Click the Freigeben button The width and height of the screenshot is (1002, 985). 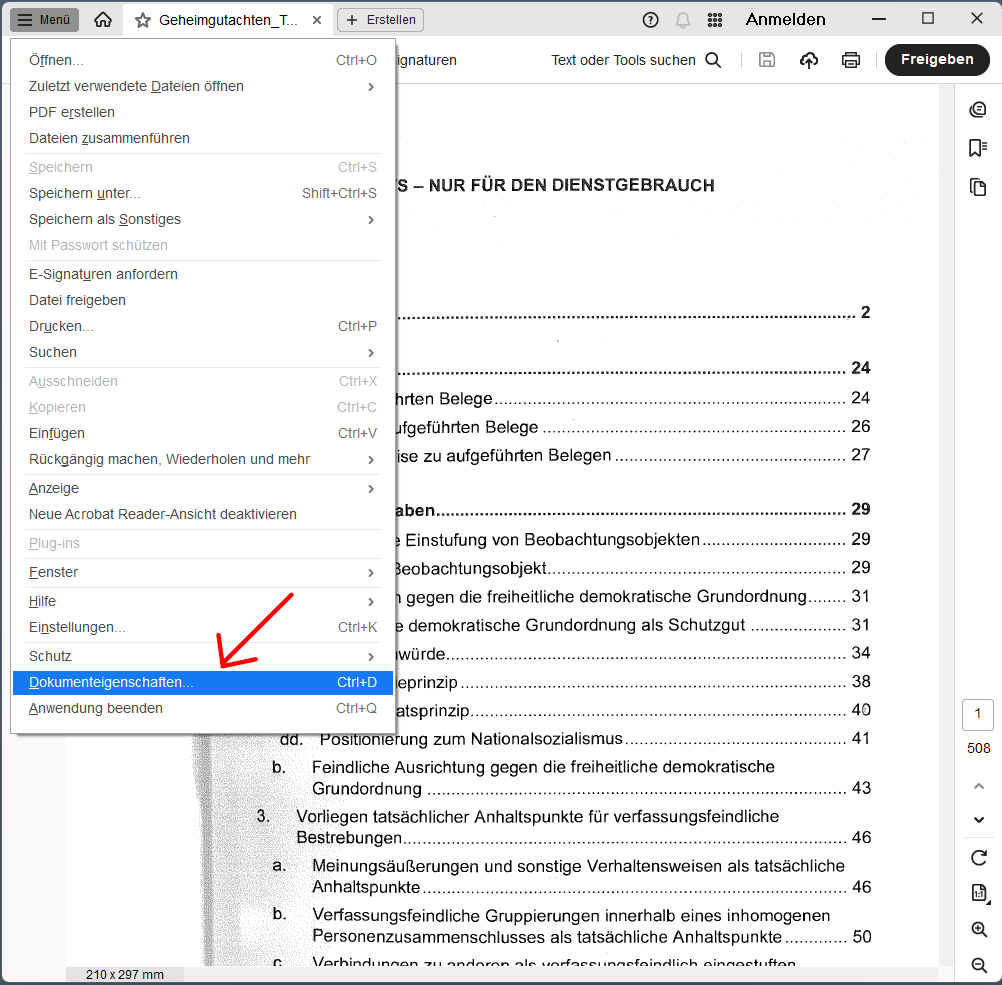(x=936, y=60)
